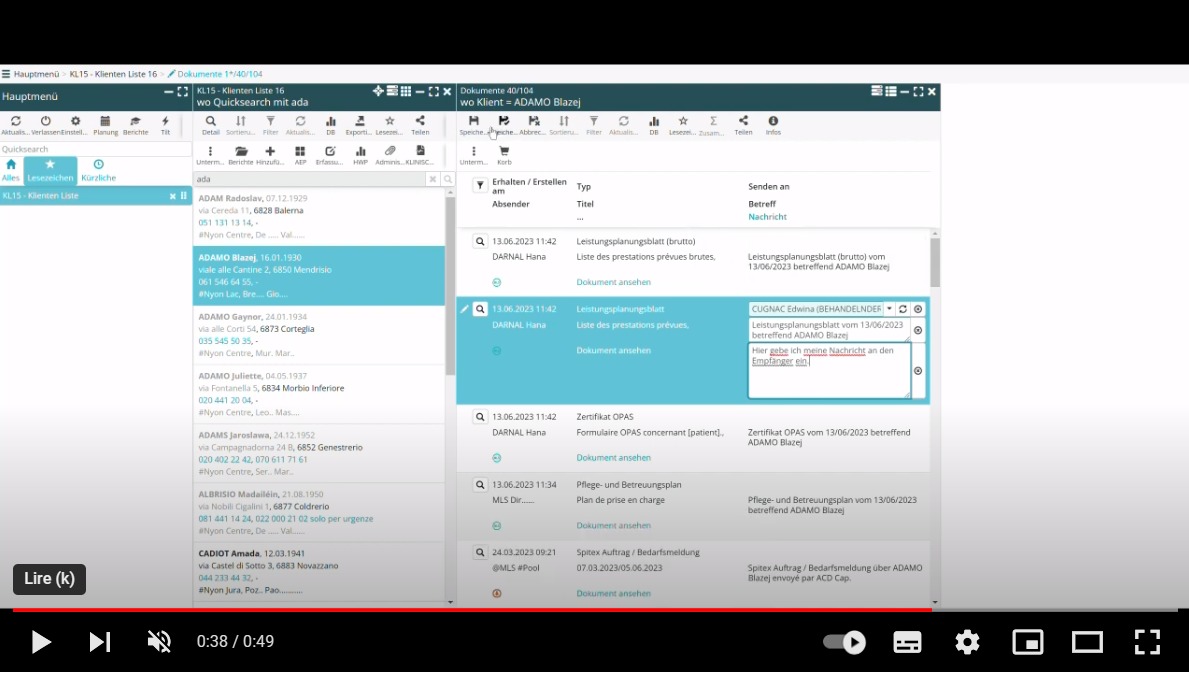Open the AEP grid icon
The width and height of the screenshot is (1189, 673).
click(x=300, y=152)
